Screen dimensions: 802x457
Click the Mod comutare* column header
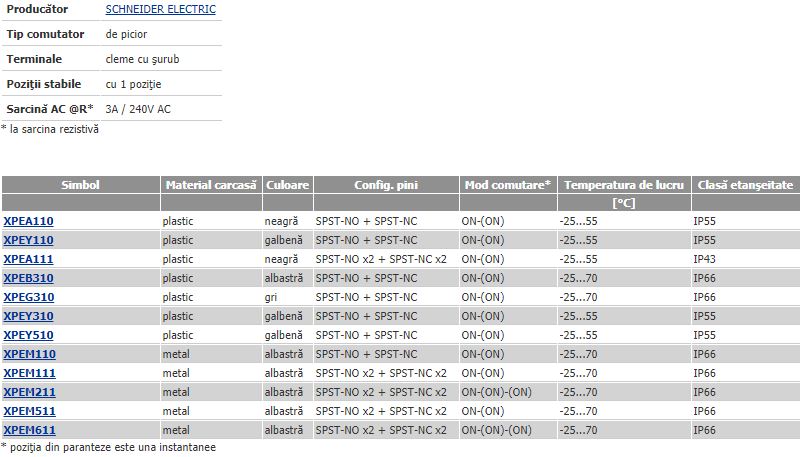pyautogui.click(x=508, y=185)
